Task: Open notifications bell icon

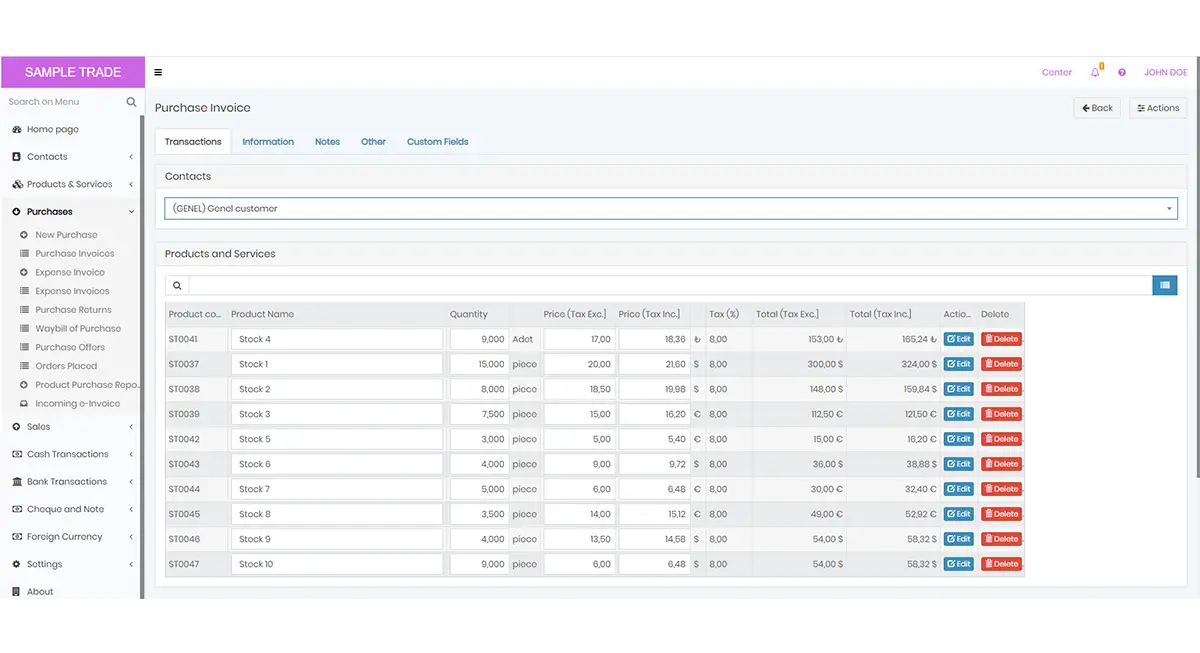Action: [1096, 72]
